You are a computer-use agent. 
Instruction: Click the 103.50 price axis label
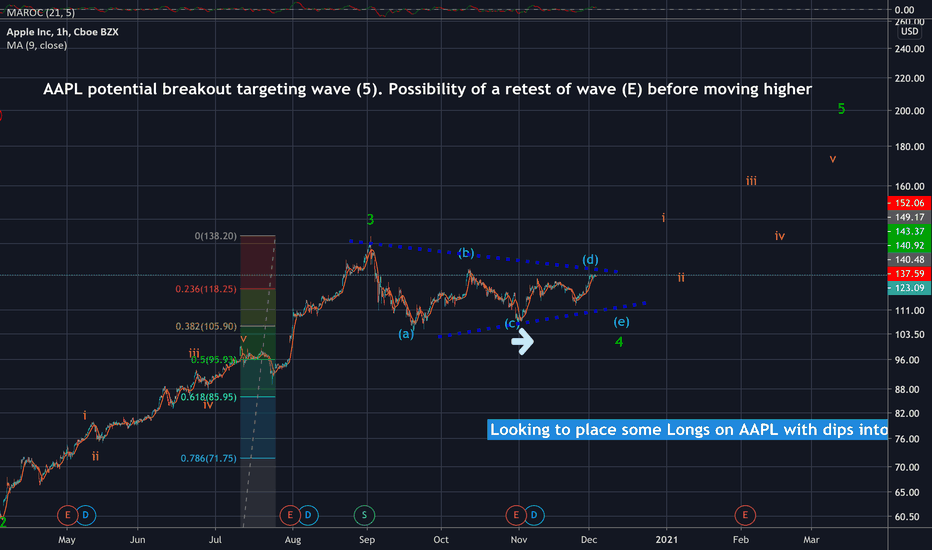click(x=910, y=335)
